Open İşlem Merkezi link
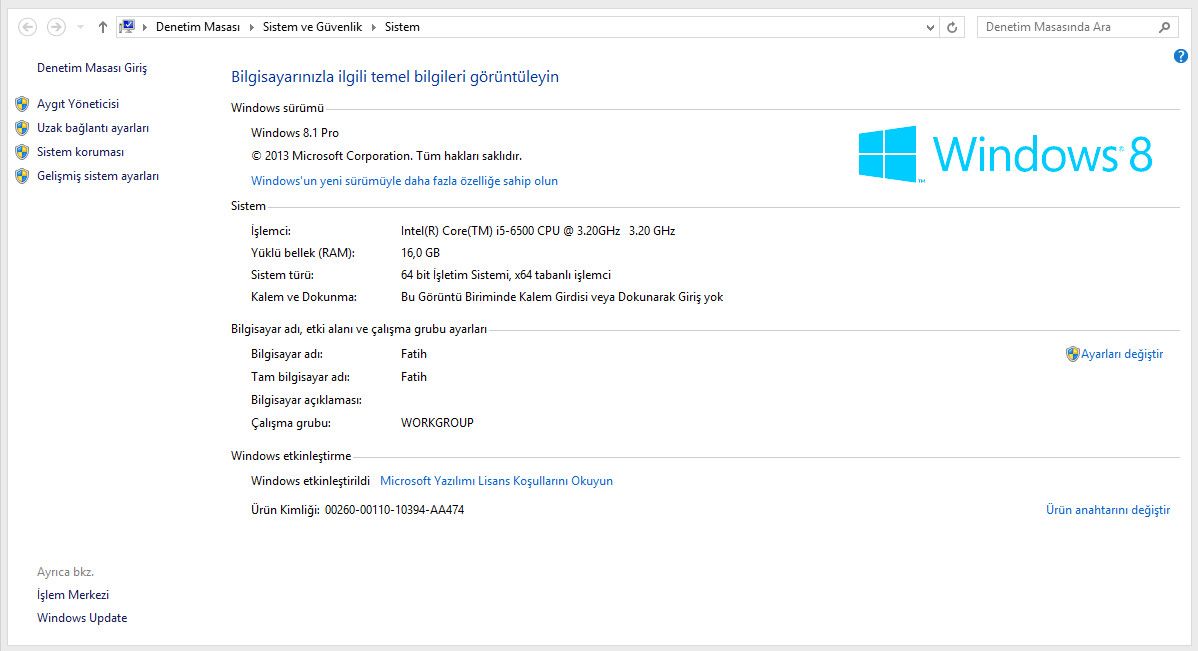This screenshot has width=1198, height=651. (x=73, y=594)
